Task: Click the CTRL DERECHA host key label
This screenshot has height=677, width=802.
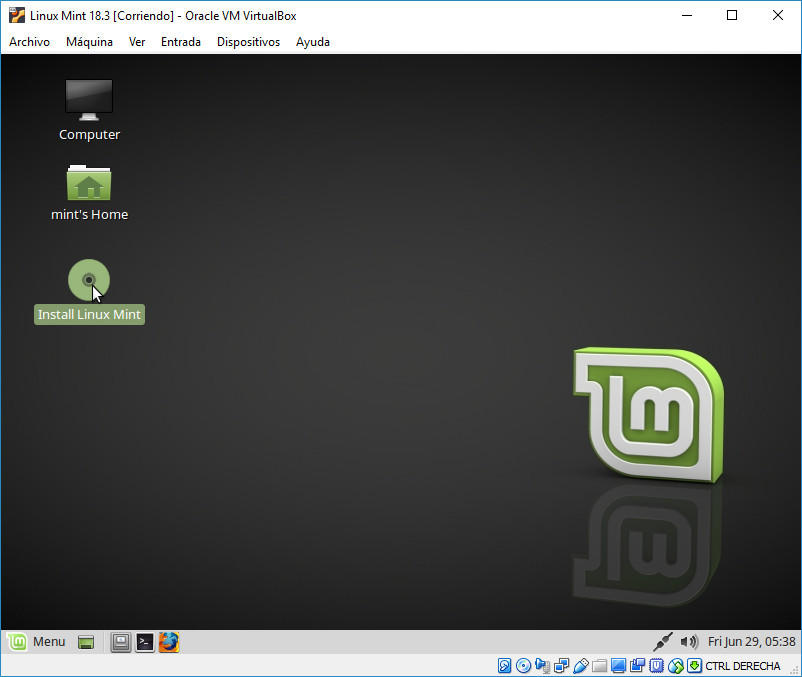Action: point(743,666)
